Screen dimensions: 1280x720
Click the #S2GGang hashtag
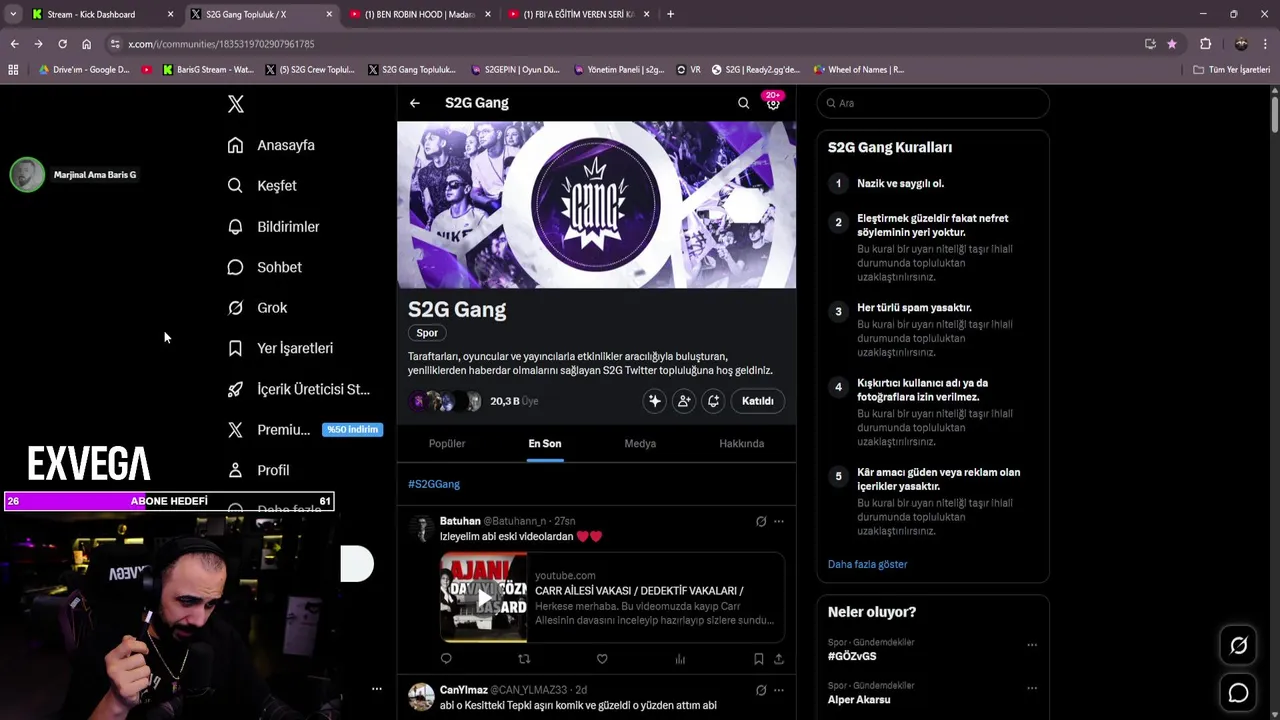[x=434, y=484]
